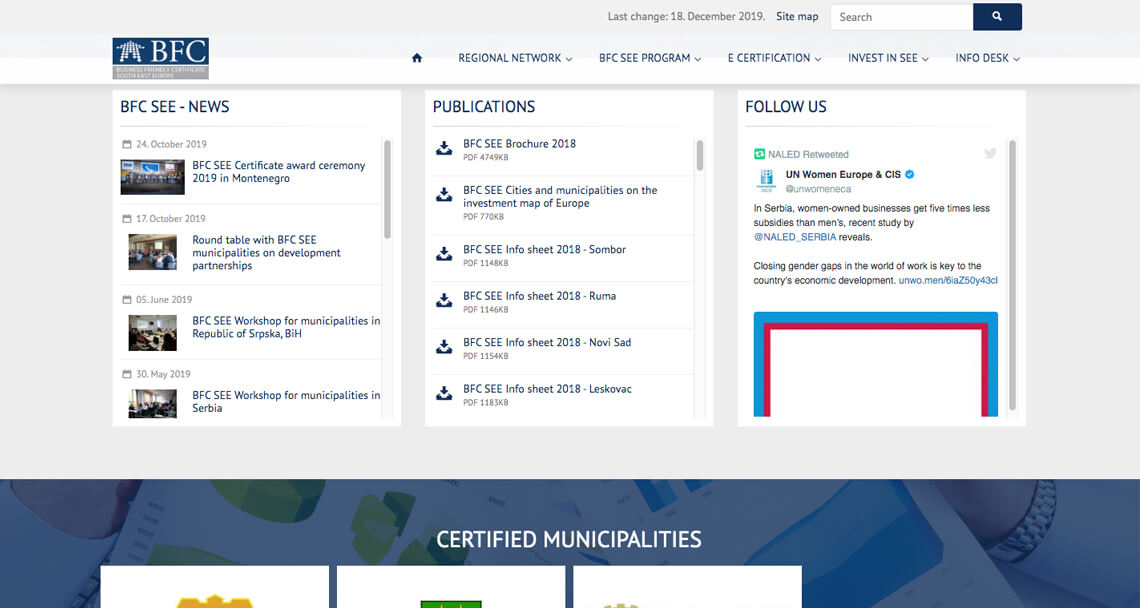Click the BFC logo in header
Screen dimensions: 1140x608
(161, 58)
